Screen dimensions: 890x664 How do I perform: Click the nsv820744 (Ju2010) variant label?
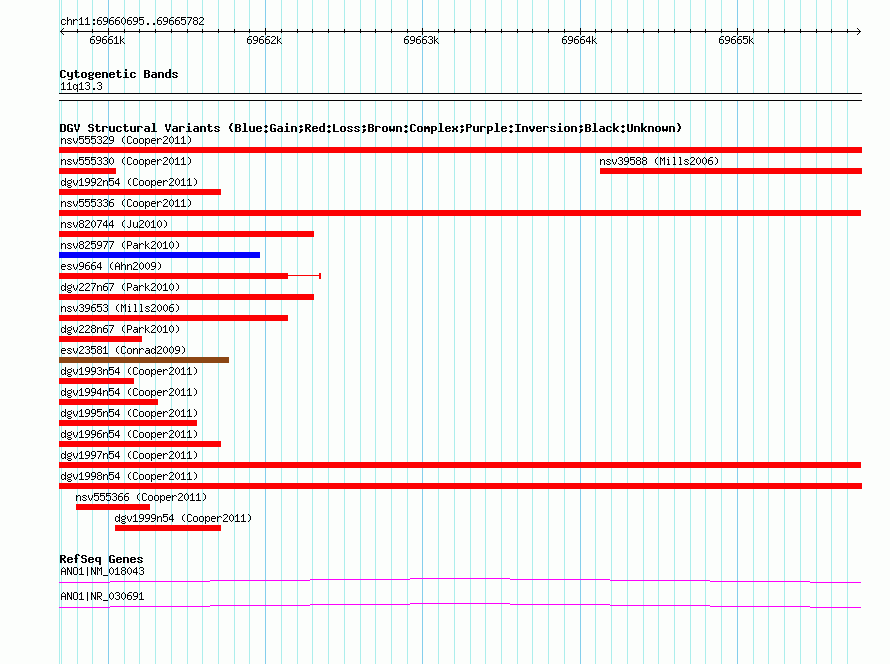(x=114, y=224)
